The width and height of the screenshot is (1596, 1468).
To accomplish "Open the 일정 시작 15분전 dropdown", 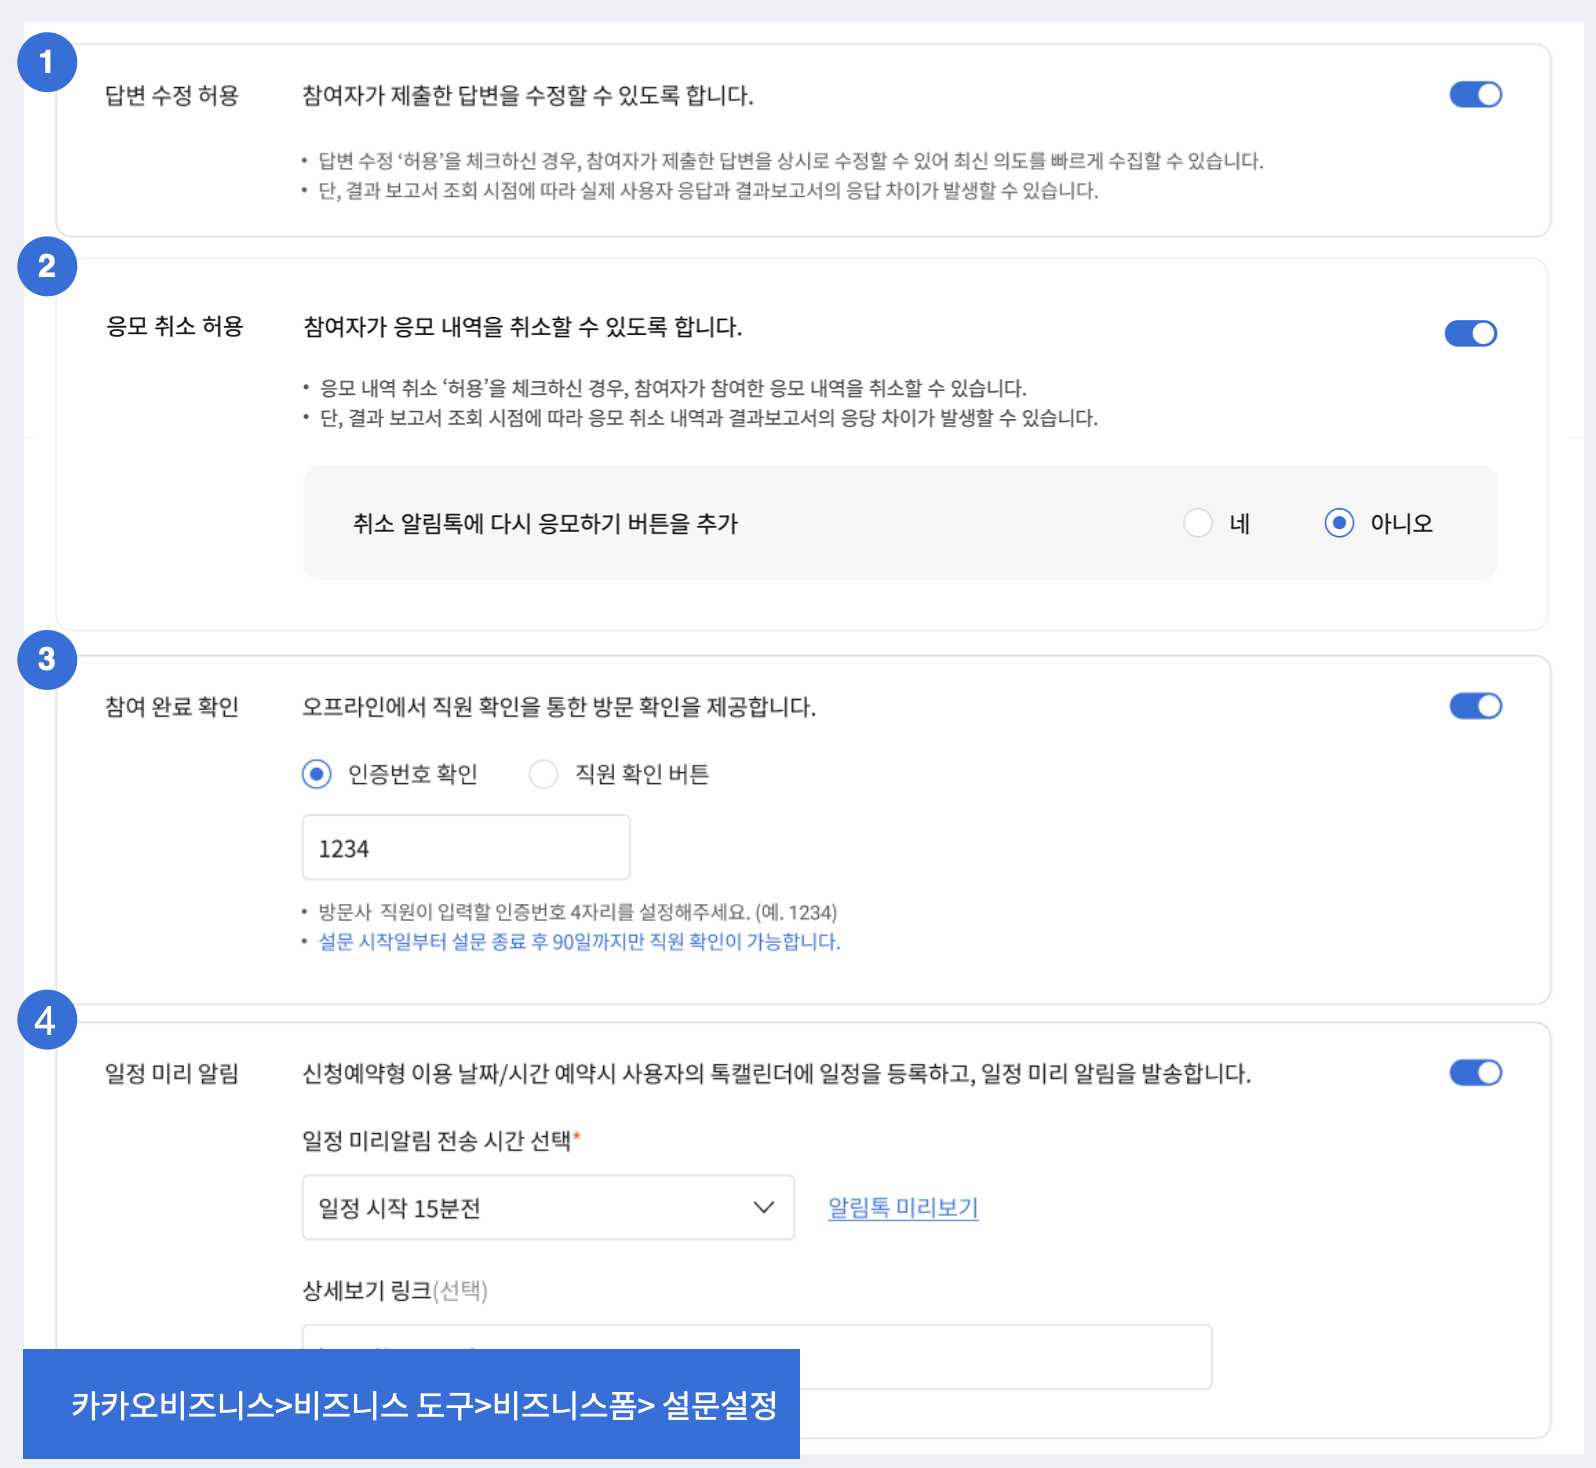I will click(547, 1207).
